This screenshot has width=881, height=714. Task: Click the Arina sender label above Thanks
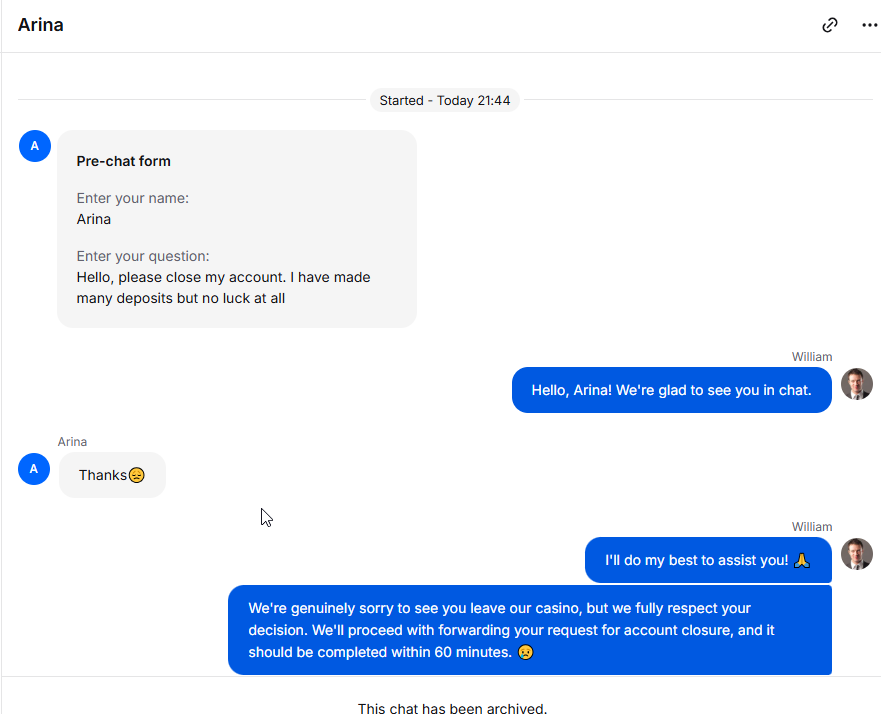[x=72, y=442]
